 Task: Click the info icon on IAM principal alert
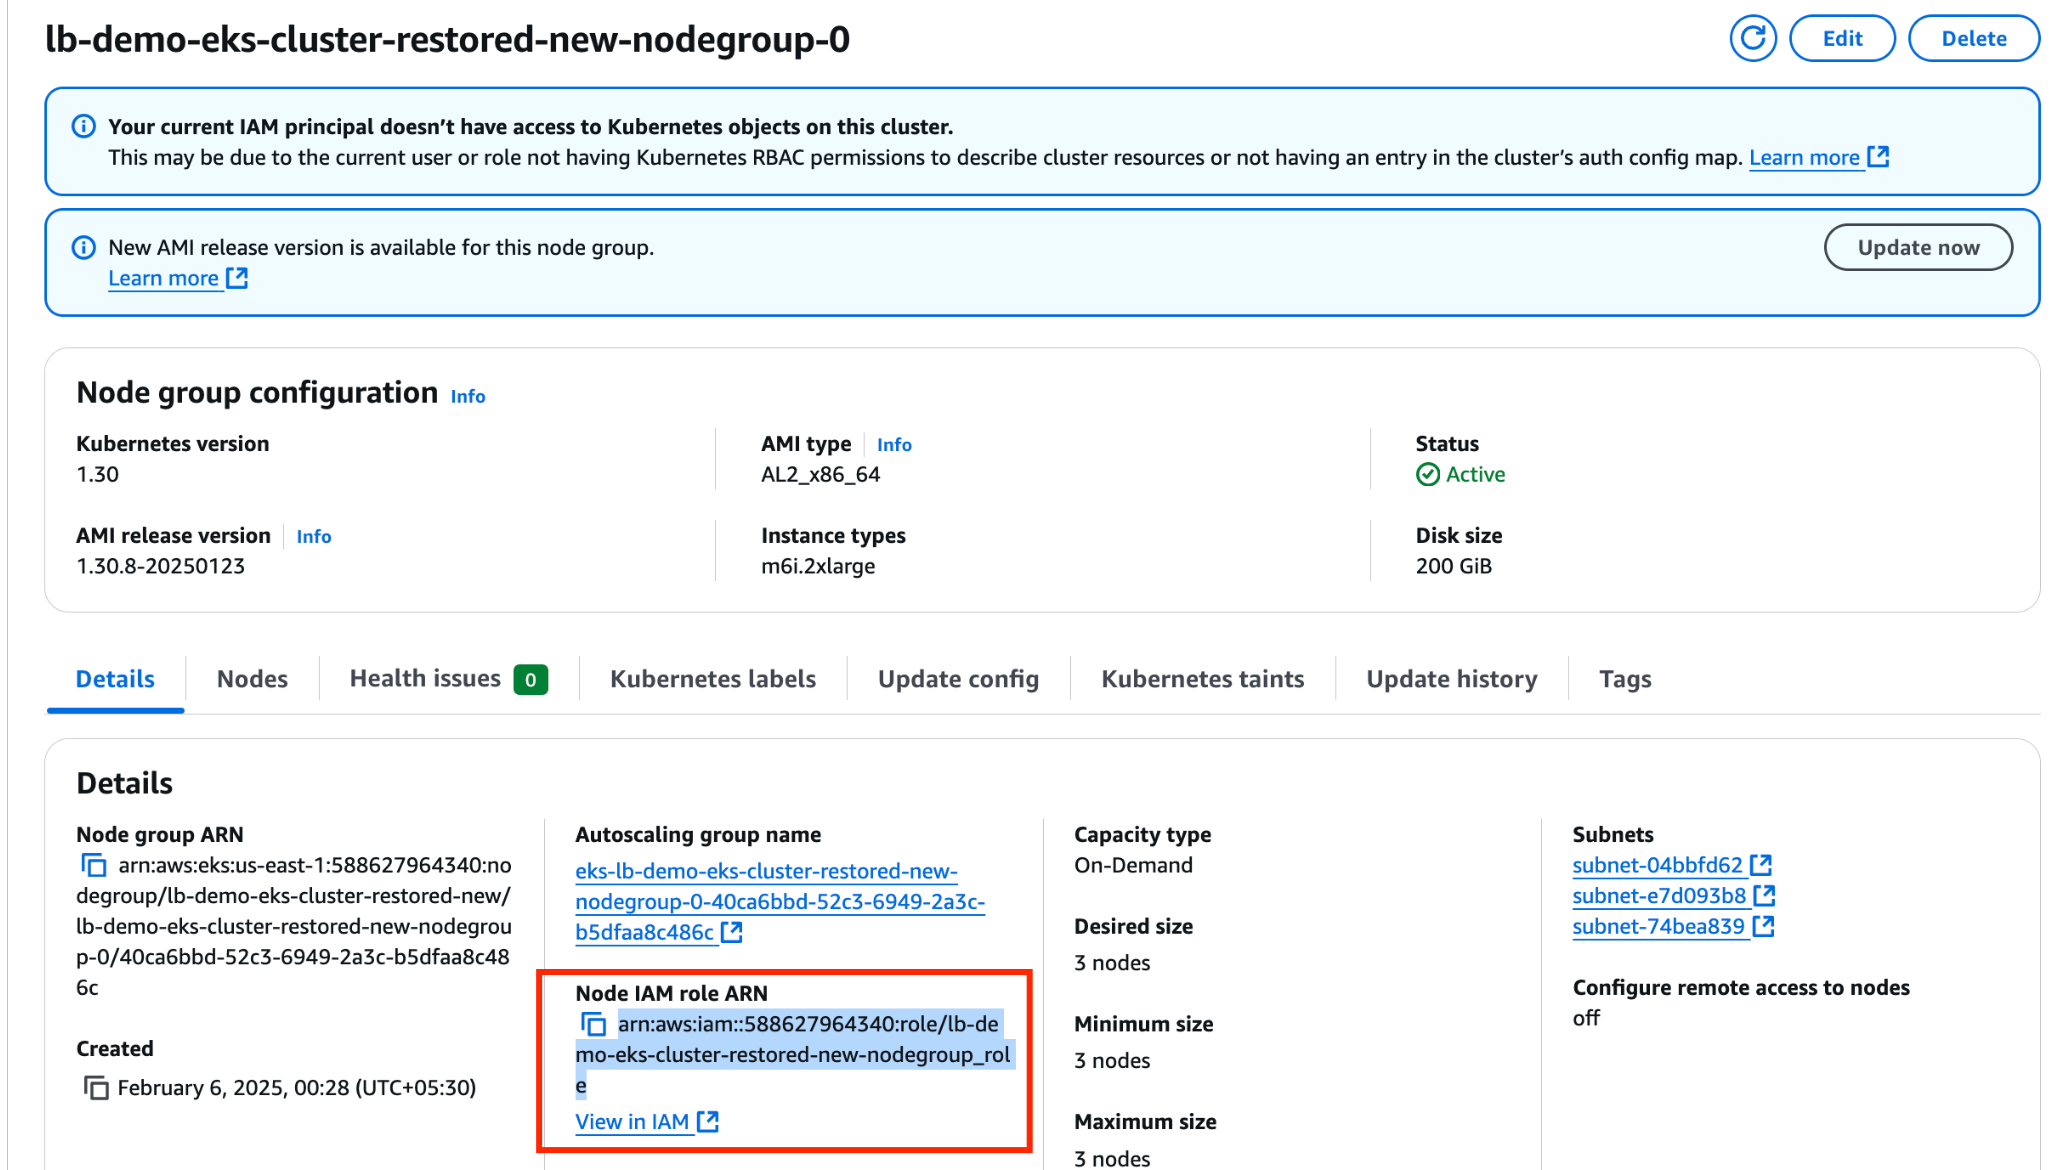(84, 127)
